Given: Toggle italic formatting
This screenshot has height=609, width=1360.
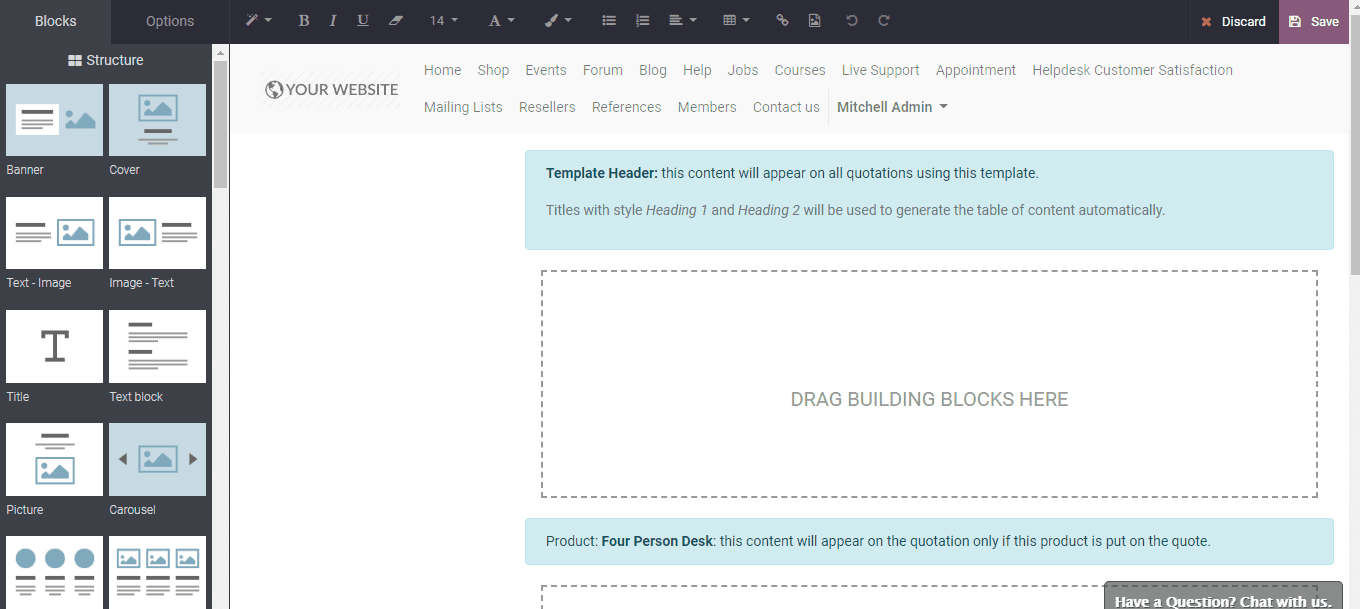Looking at the screenshot, I should tap(332, 20).
